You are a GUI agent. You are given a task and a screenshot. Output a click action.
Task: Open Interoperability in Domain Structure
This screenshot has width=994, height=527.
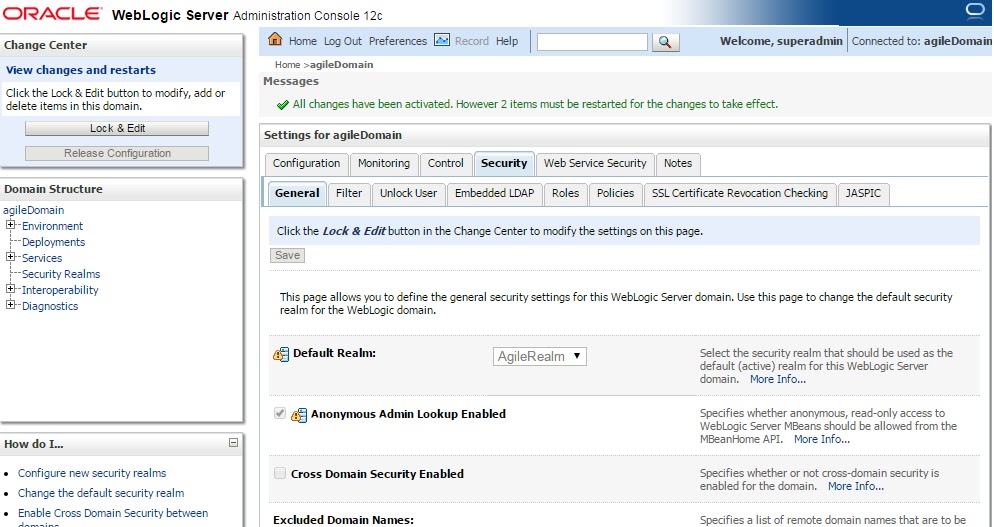click(60, 290)
